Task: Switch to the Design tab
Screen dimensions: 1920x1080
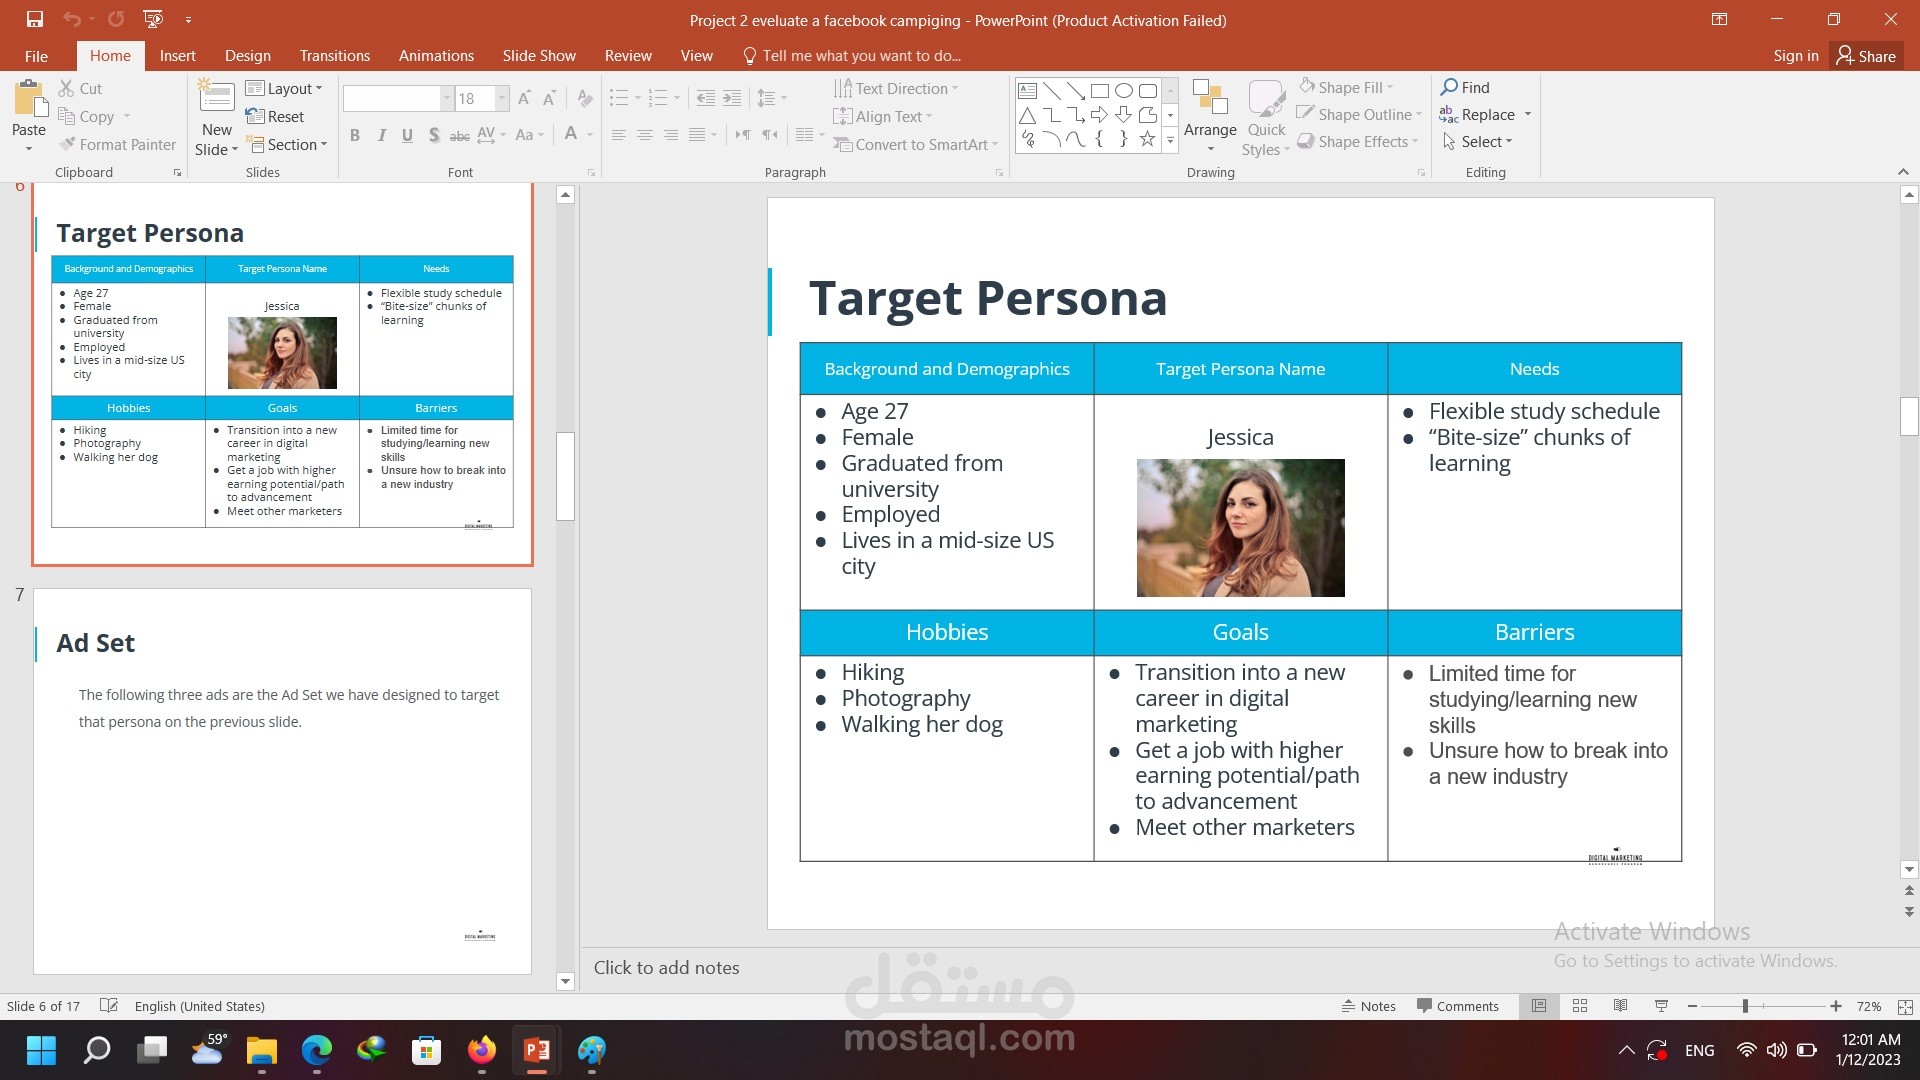Action: (x=247, y=55)
